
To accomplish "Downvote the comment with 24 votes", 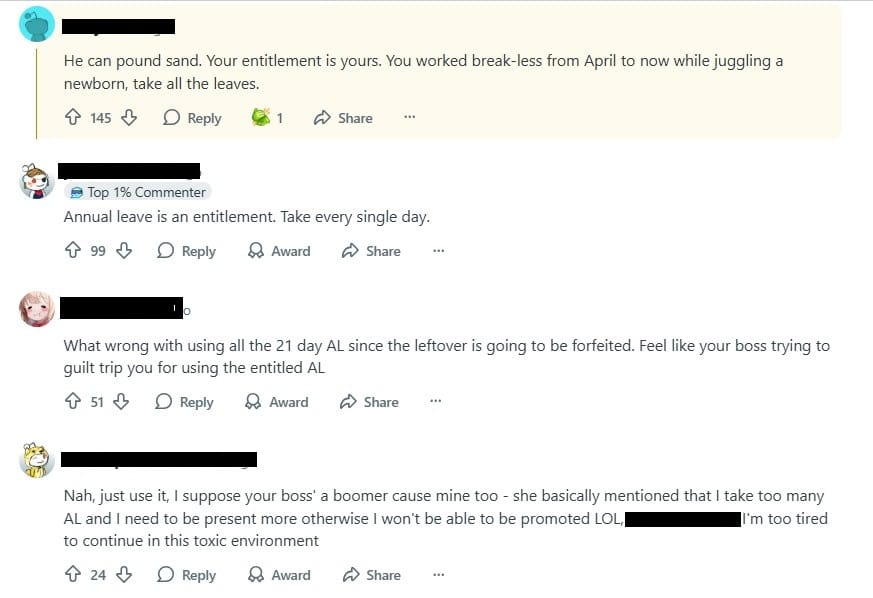I will coord(124,575).
